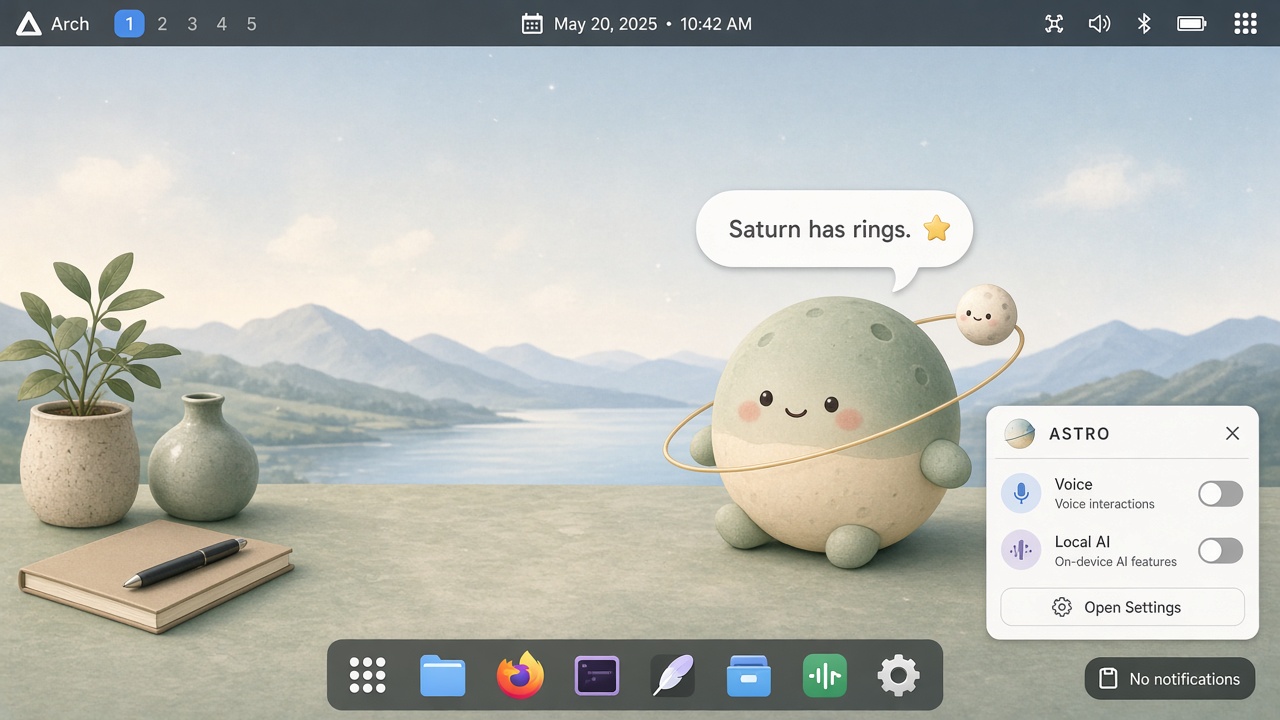Click the microphone icon beside Voice
Screen dimensions: 1280x720
(1021, 493)
